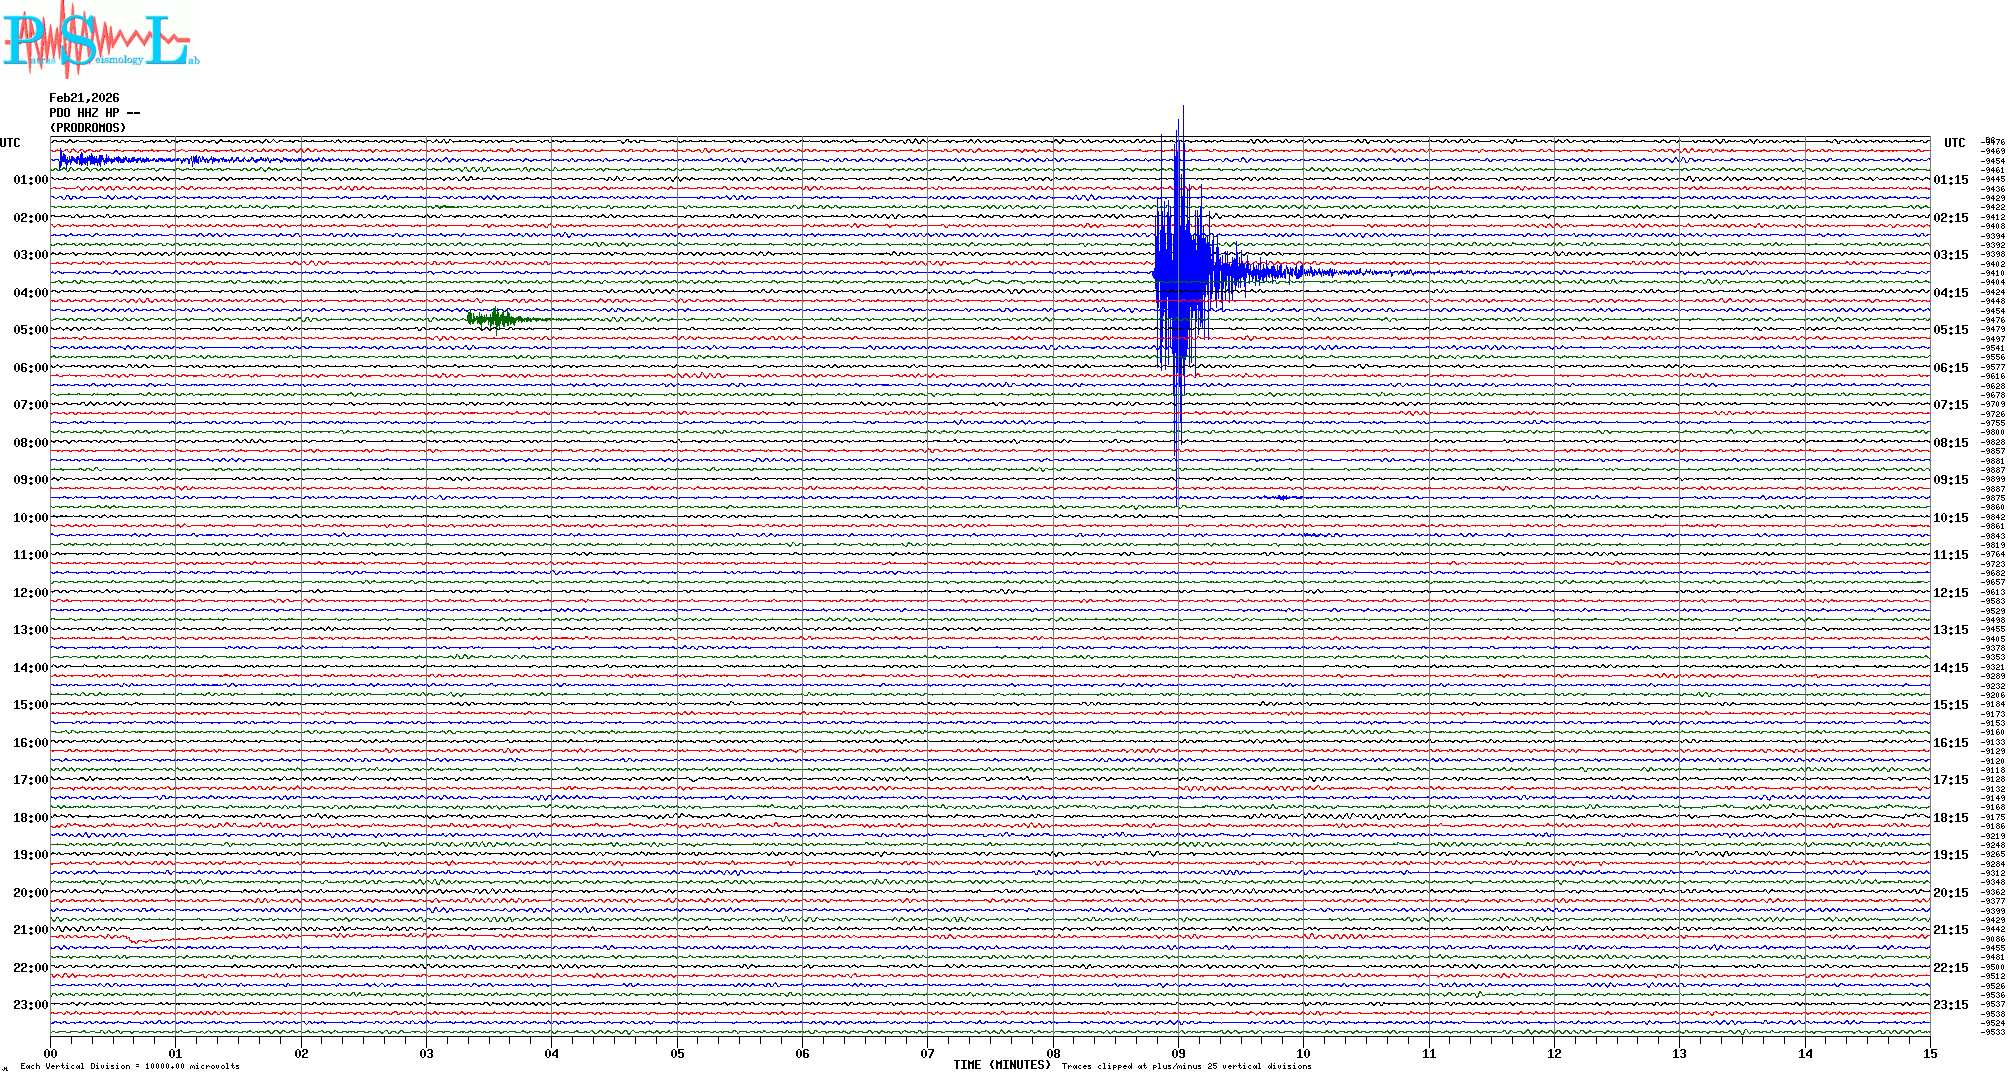The width and height of the screenshot is (2010, 1080).
Task: Click minute 03 on bottom axis
Action: [x=426, y=1053]
